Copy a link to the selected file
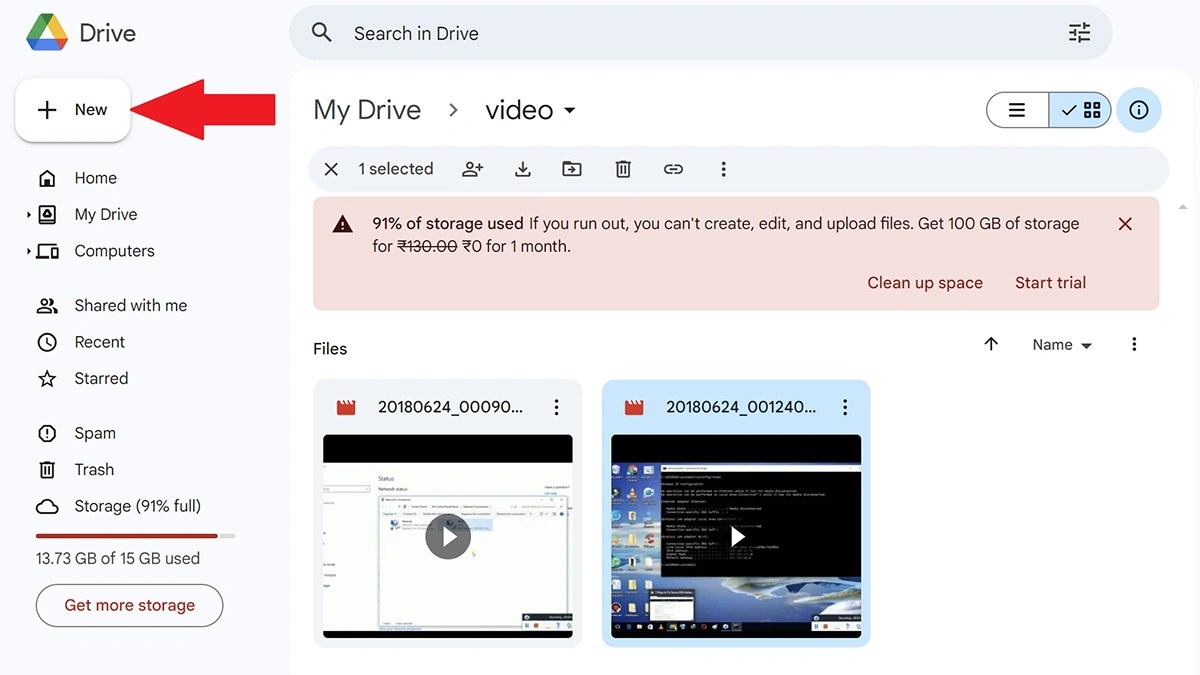 [673, 168]
